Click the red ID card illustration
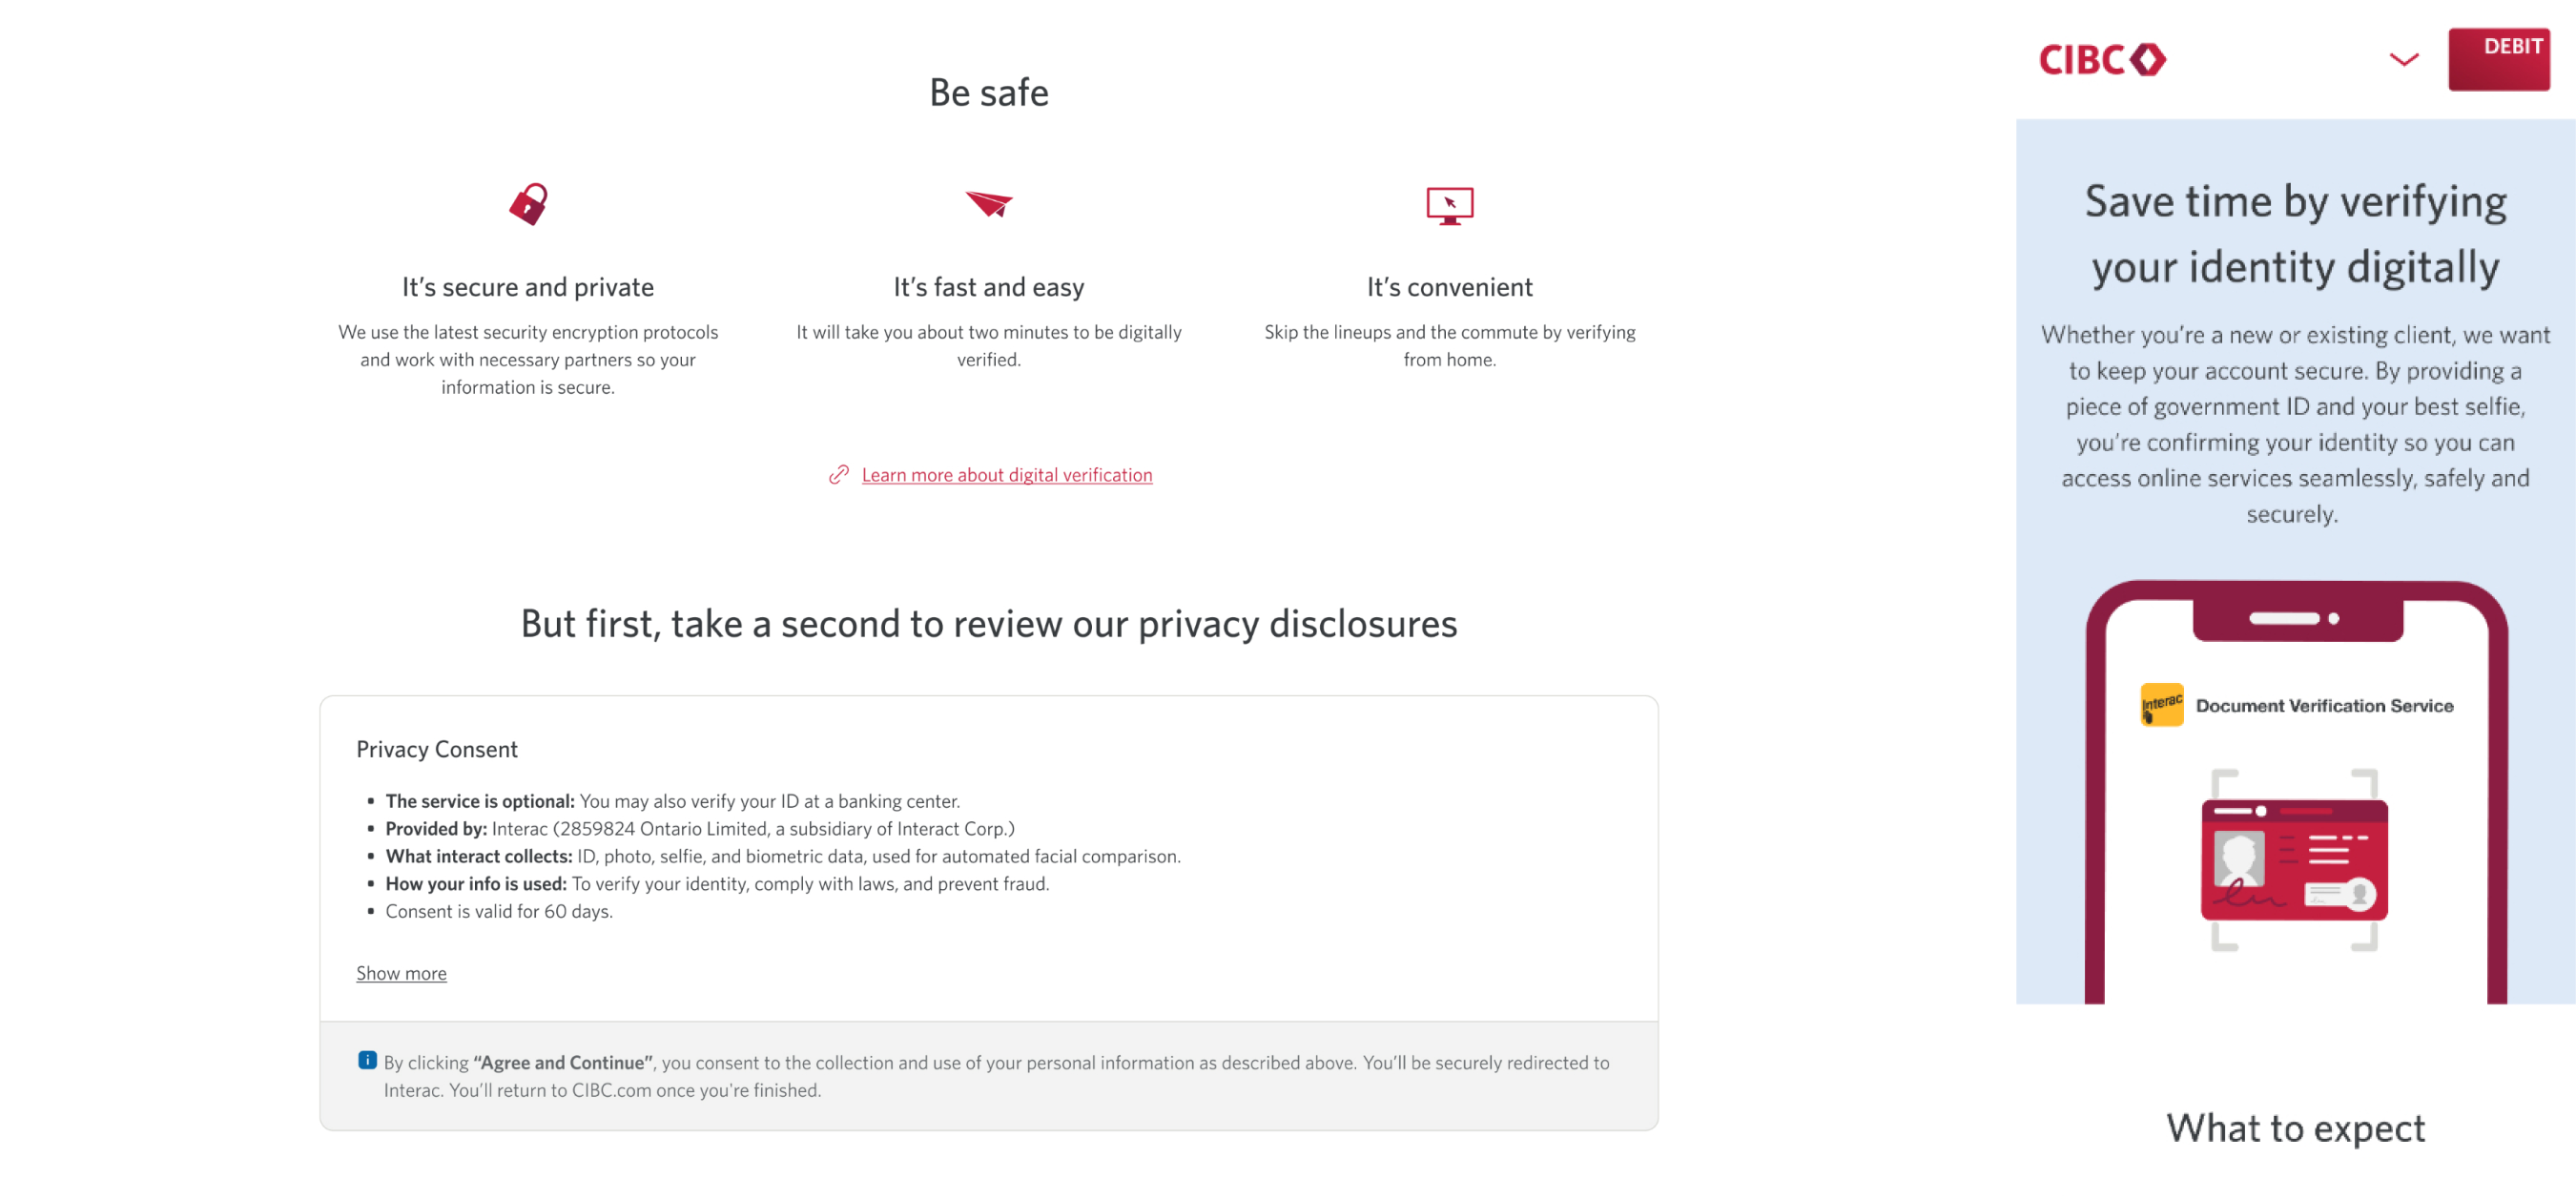Image resolution: width=2576 pixels, height=1199 pixels. pos(2294,860)
